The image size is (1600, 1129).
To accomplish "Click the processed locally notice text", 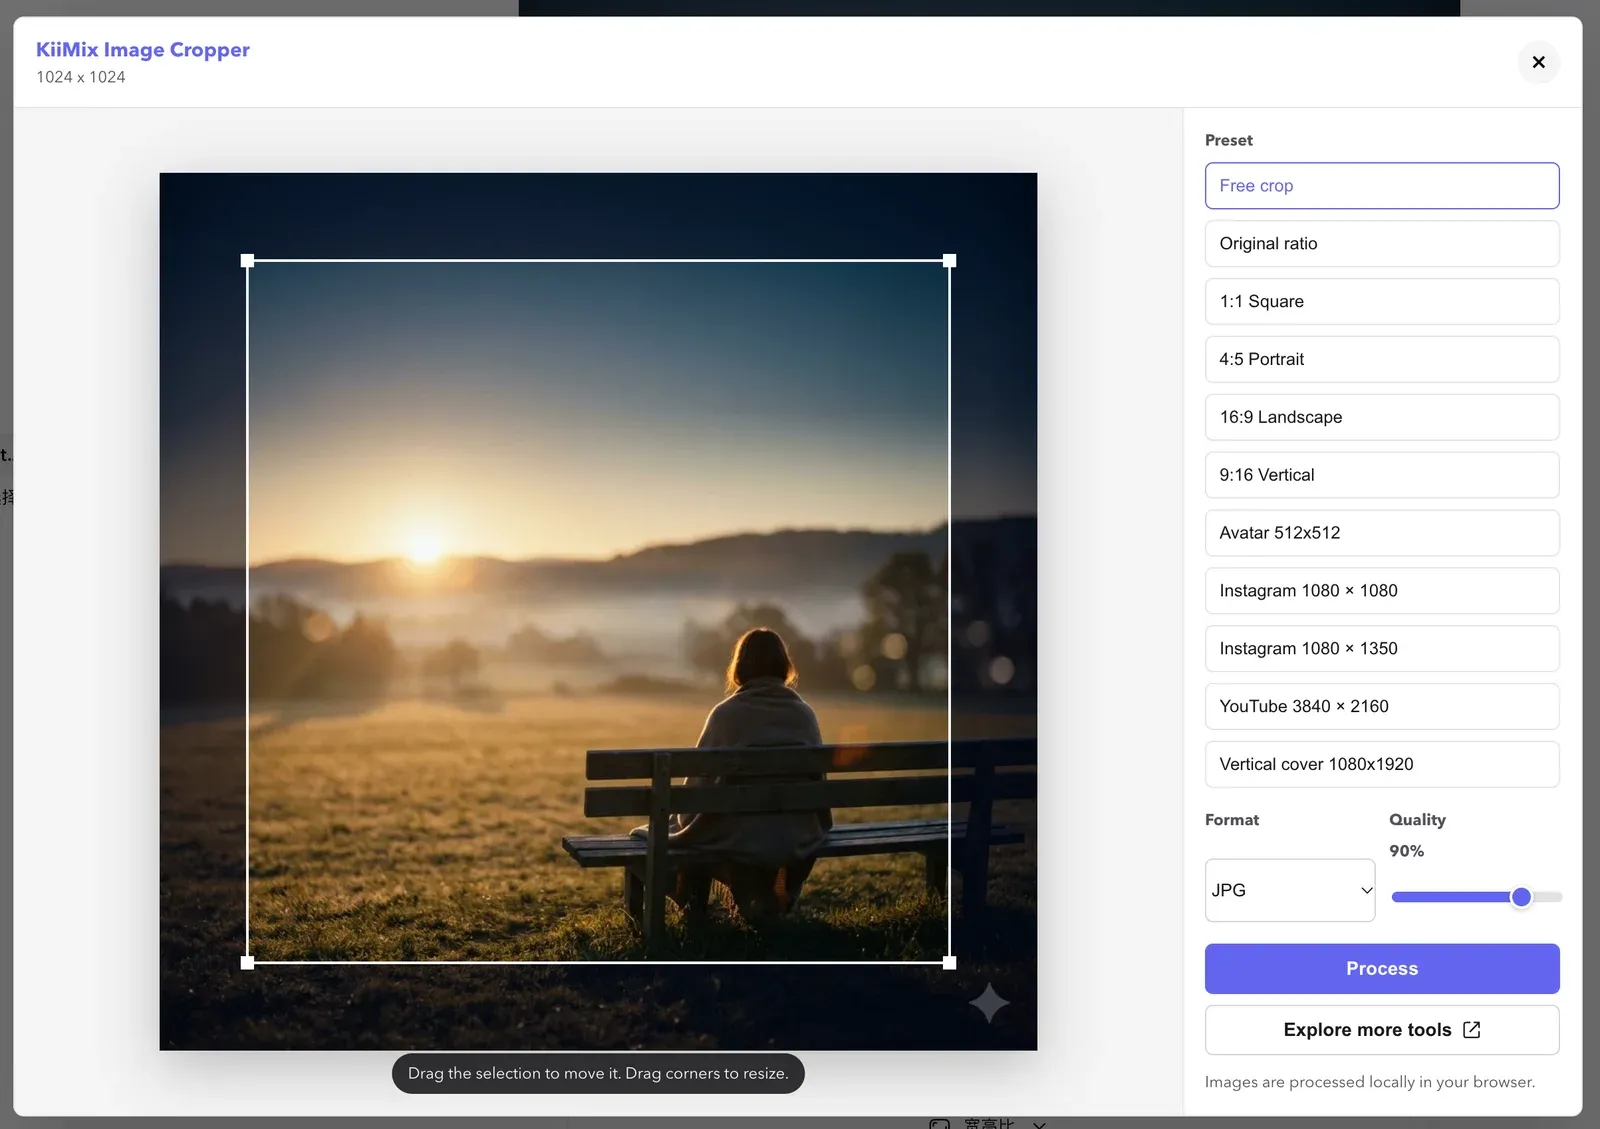I will pos(1370,1082).
